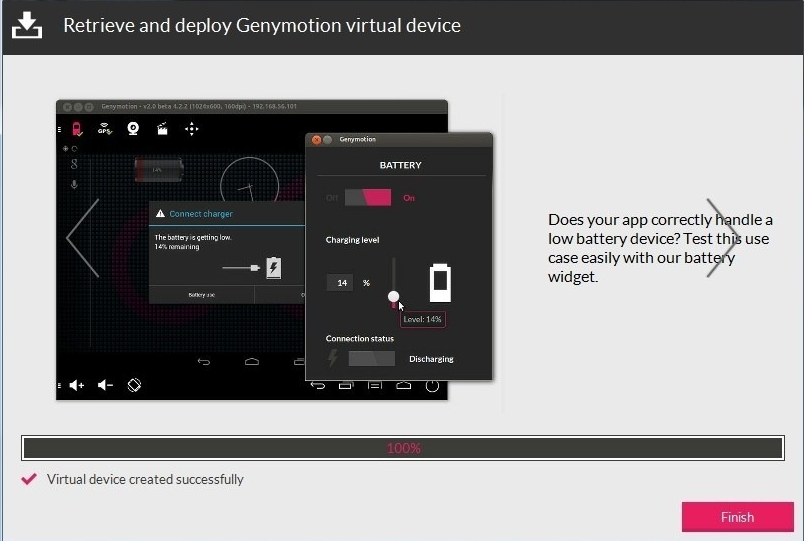Click the Android back button in the emulator
The width and height of the screenshot is (804, 541).
tap(204, 362)
